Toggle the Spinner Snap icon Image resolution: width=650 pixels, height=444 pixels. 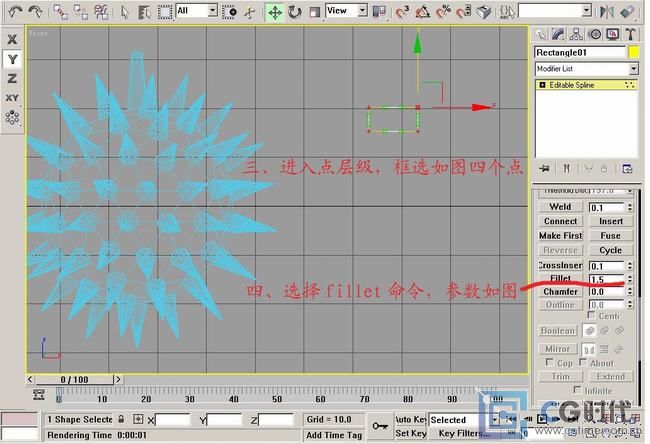(x=464, y=12)
